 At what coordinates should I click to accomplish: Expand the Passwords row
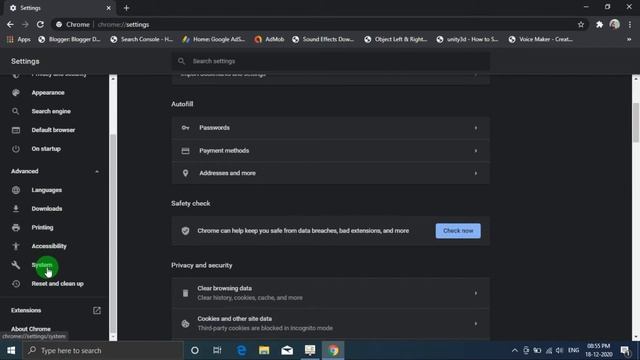coord(331,128)
